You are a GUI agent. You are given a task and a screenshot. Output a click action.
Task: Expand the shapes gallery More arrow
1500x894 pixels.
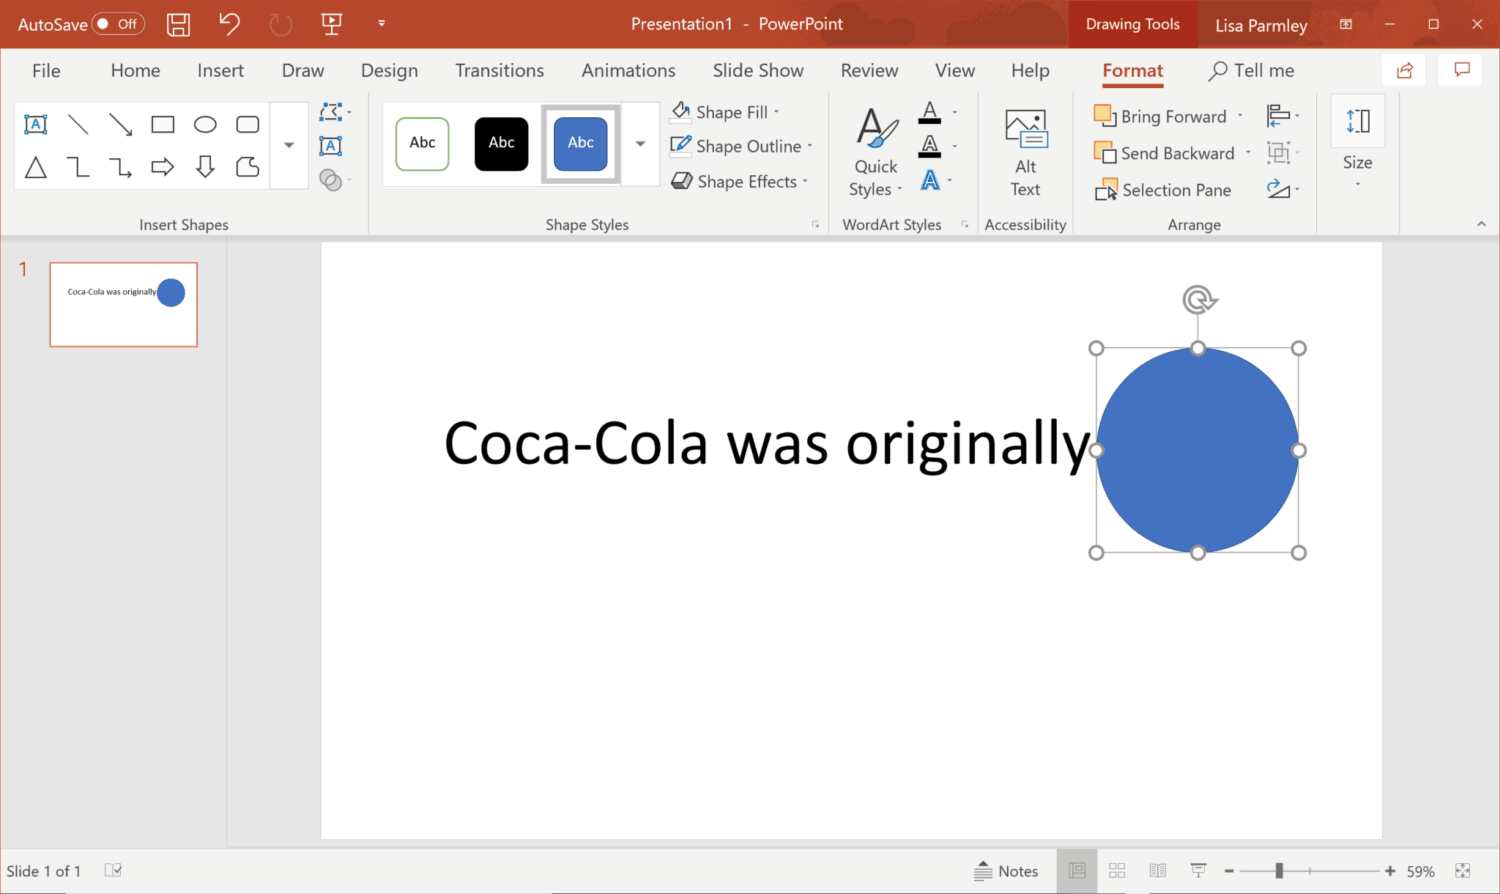pos(289,145)
